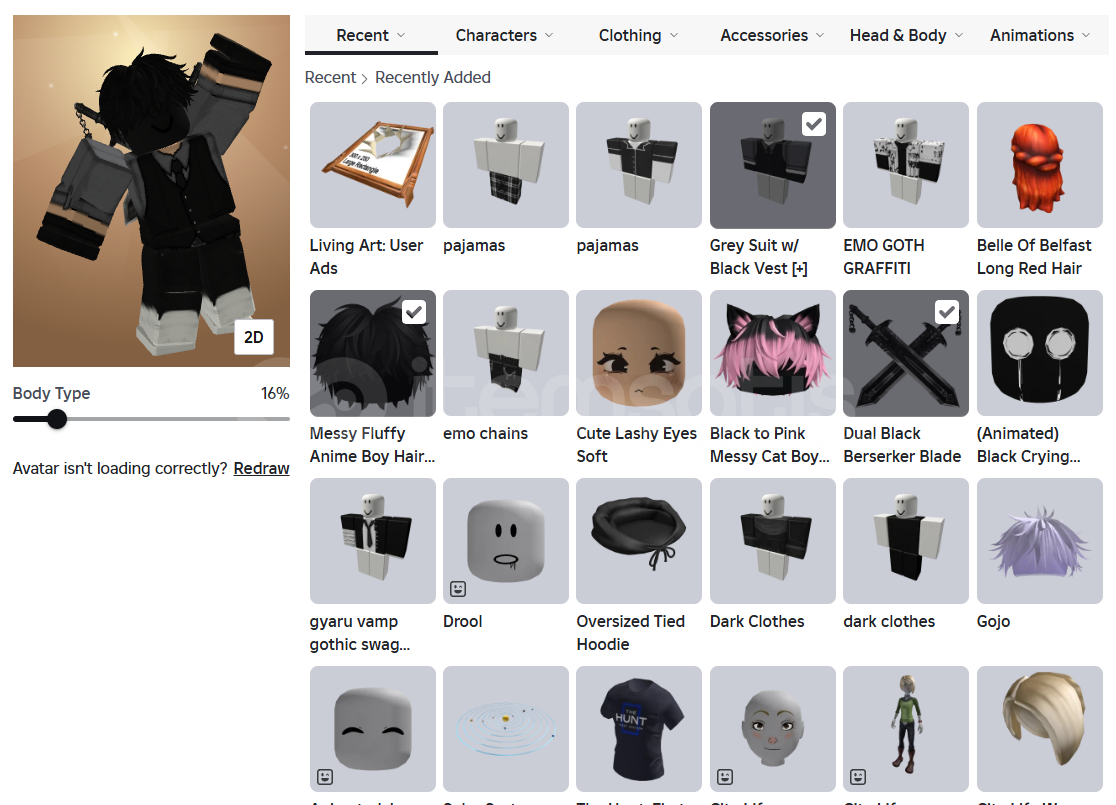
Task: Expand the Characters dropdown arrow
Action: click(549, 35)
